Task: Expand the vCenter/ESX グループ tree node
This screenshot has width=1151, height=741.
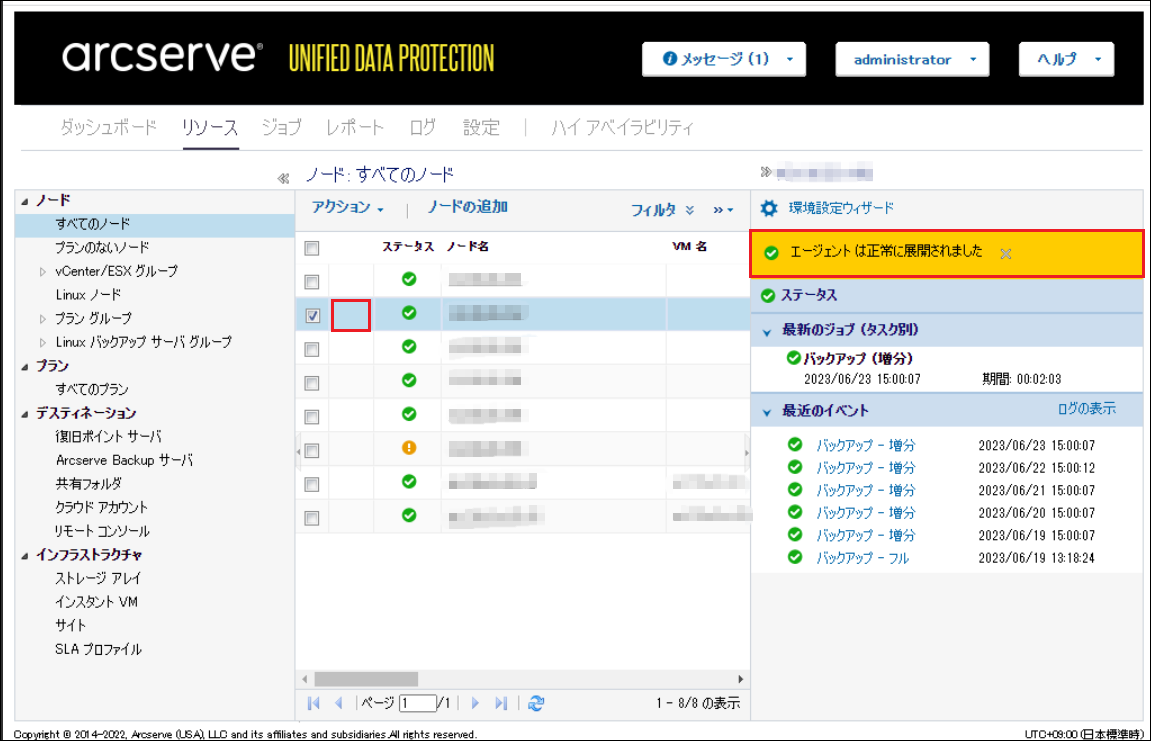Action: [43, 272]
